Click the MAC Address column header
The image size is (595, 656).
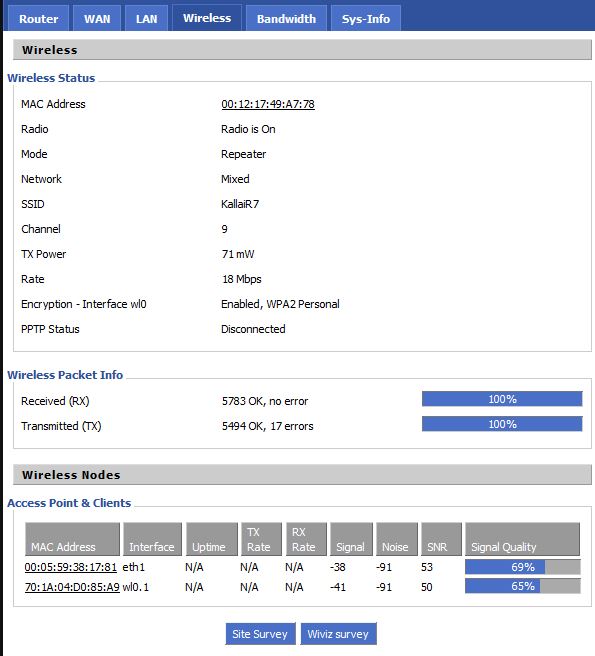[72, 539]
